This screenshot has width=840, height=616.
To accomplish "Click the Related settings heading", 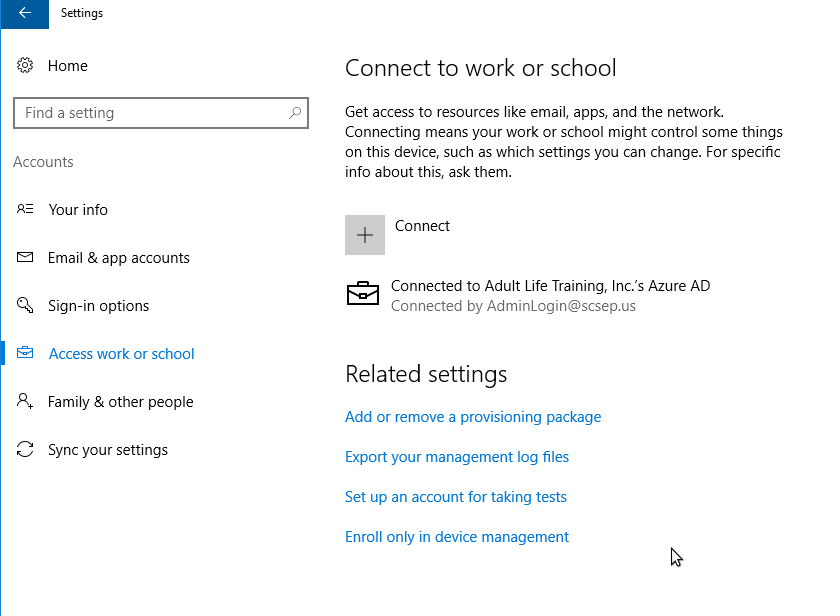I will click(x=426, y=374).
